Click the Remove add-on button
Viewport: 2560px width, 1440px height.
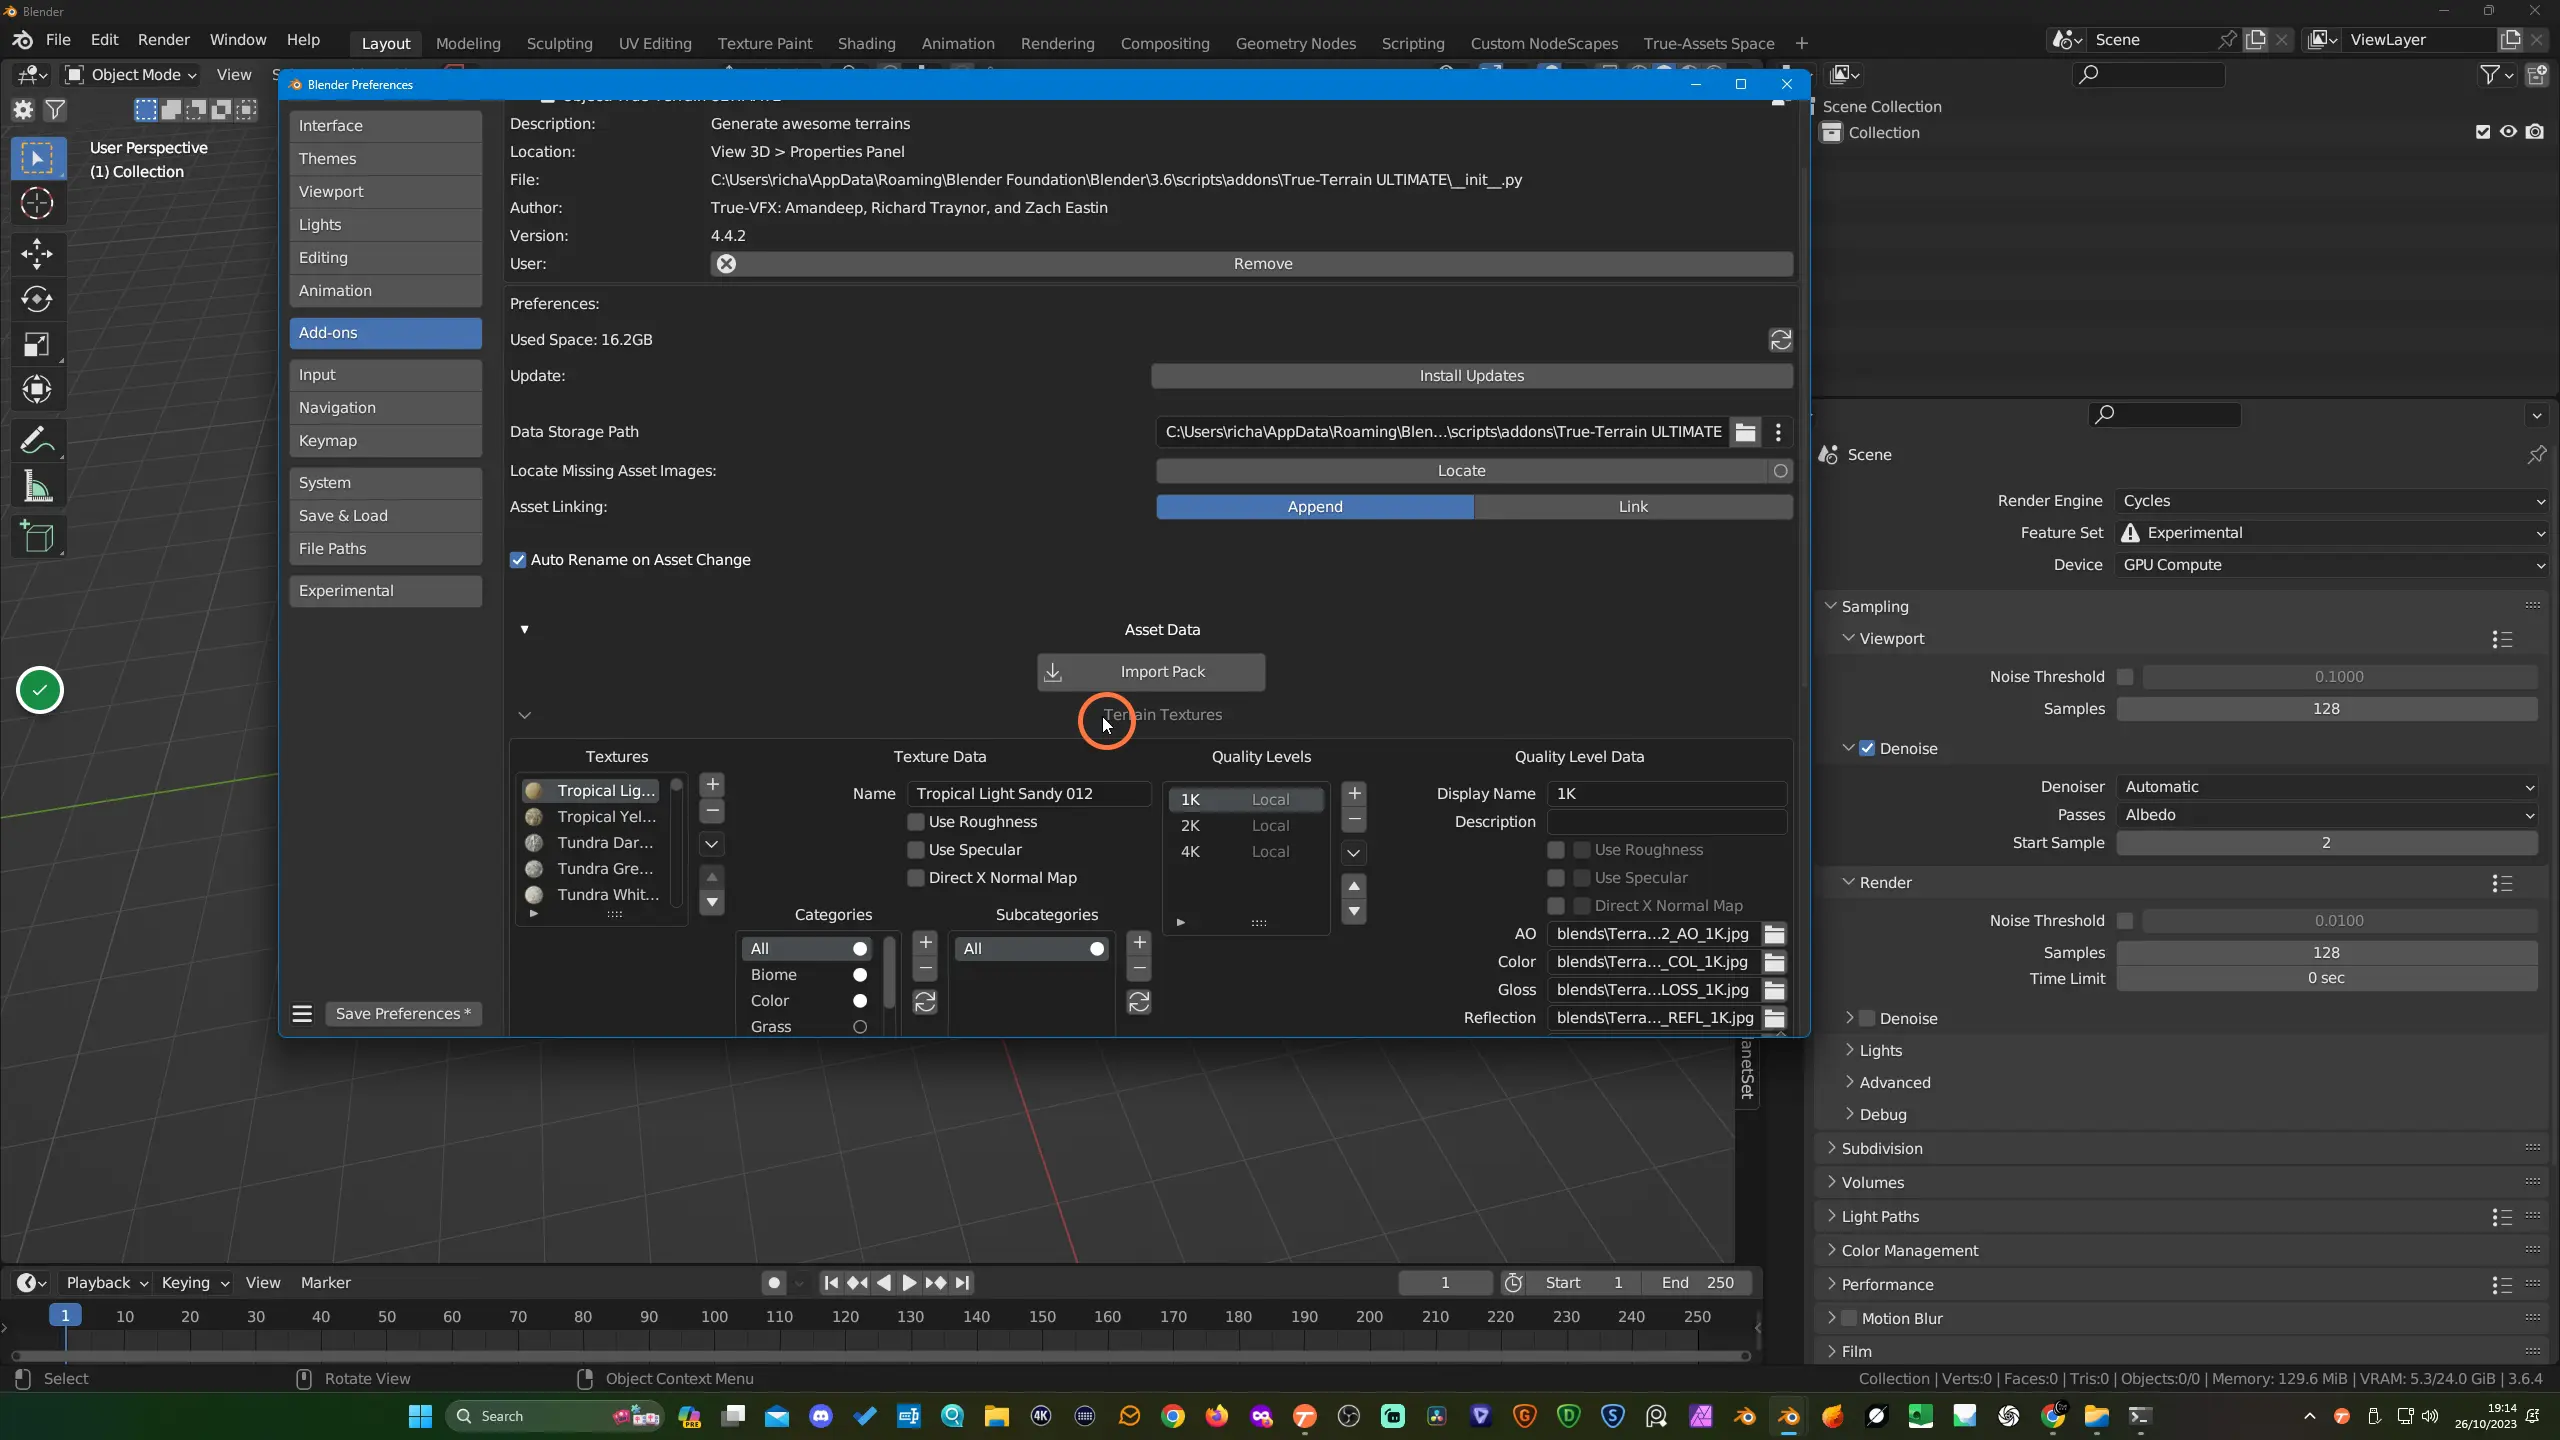[1251, 264]
